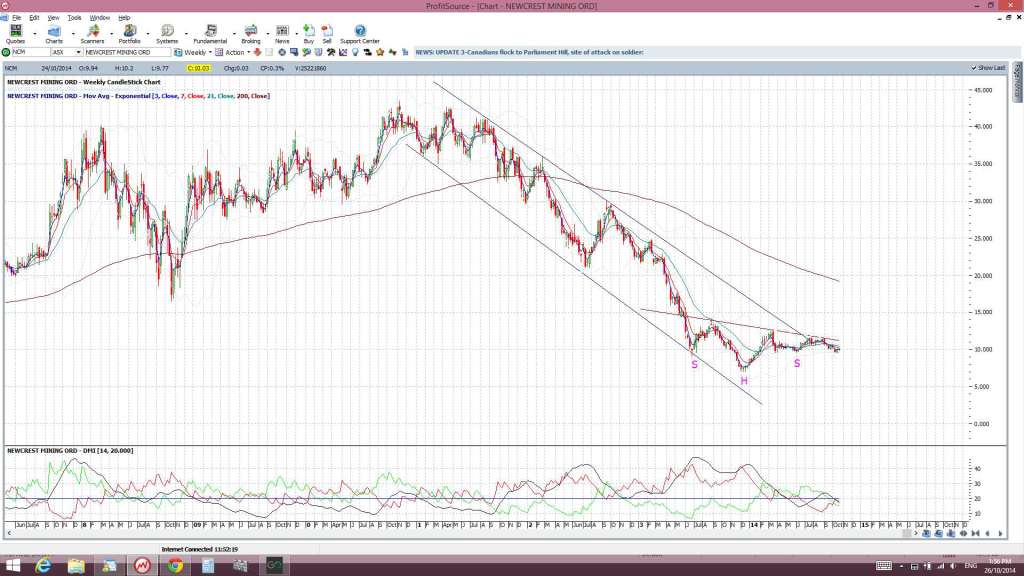
Task: Open the ASX exchange dropdown
Action: [78, 52]
